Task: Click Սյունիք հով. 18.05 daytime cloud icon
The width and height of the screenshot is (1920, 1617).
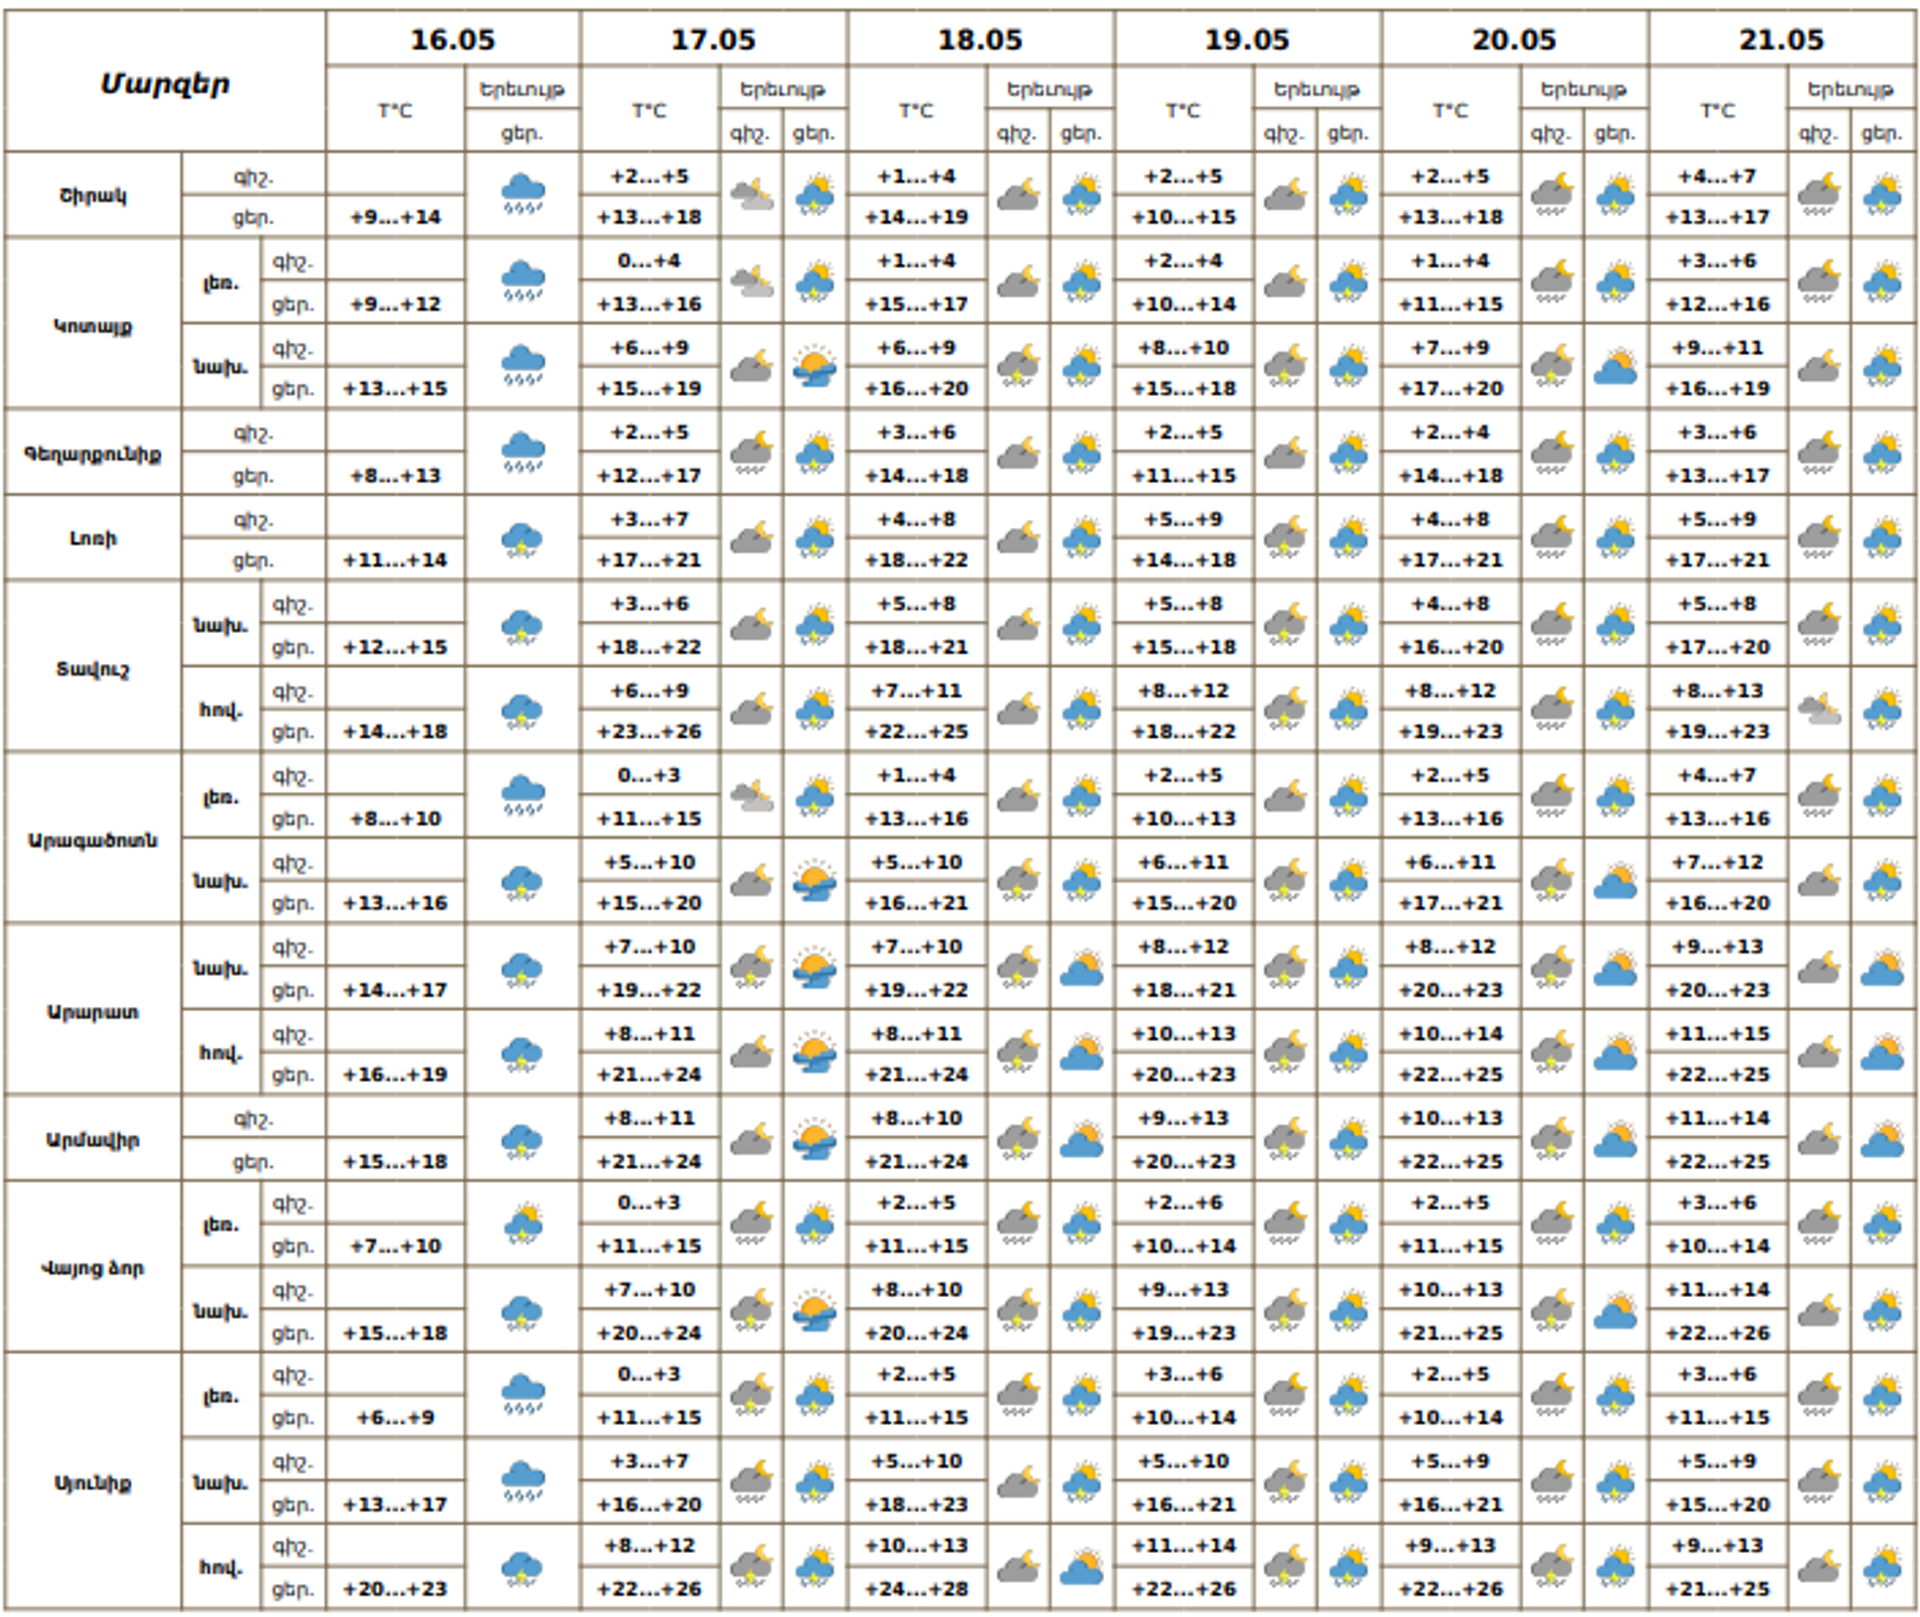Action: (1082, 1567)
